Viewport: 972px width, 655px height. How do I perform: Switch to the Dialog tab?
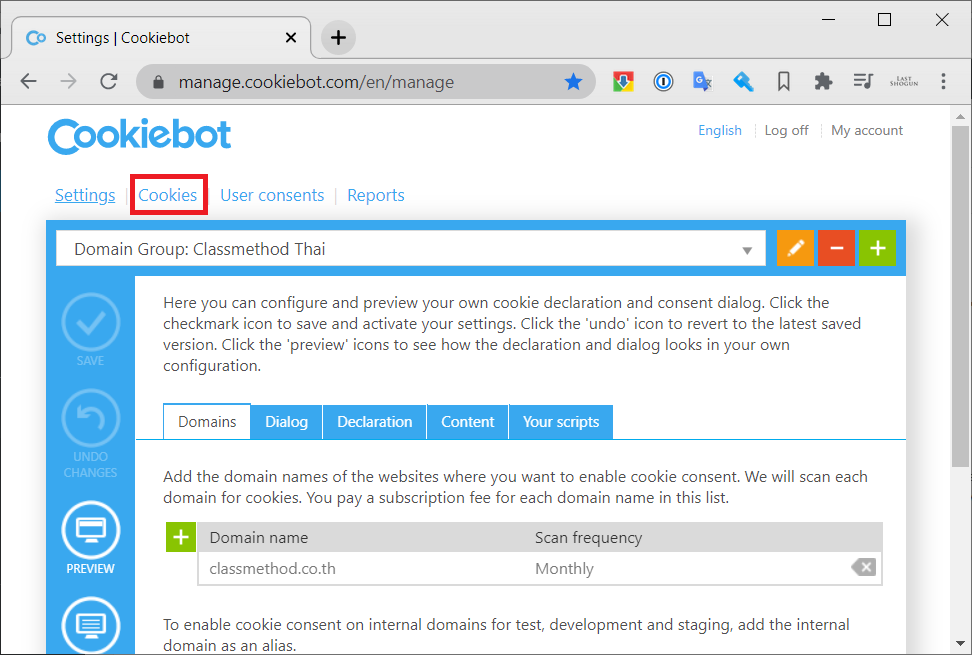point(286,422)
